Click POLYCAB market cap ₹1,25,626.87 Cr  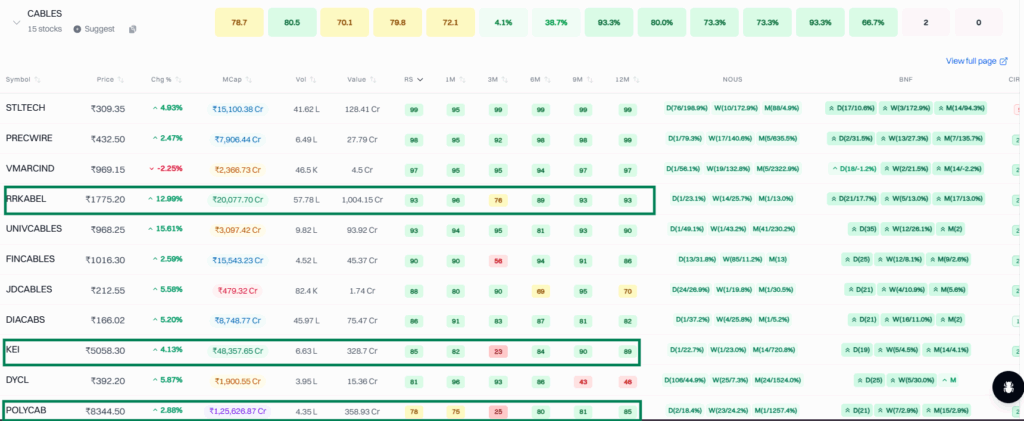(238, 411)
